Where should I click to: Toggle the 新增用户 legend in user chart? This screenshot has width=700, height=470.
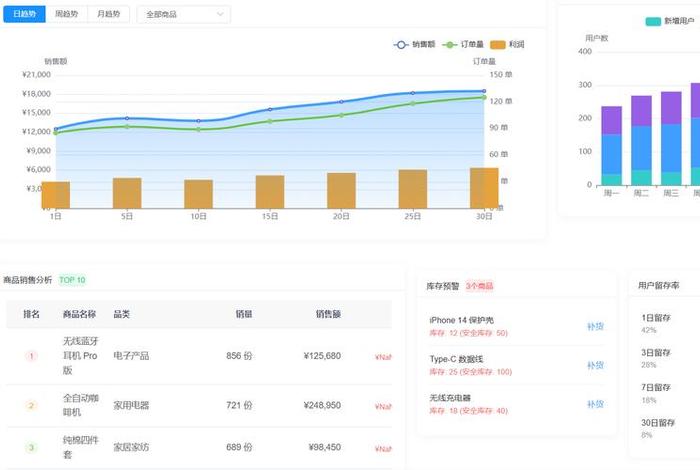(x=670, y=21)
